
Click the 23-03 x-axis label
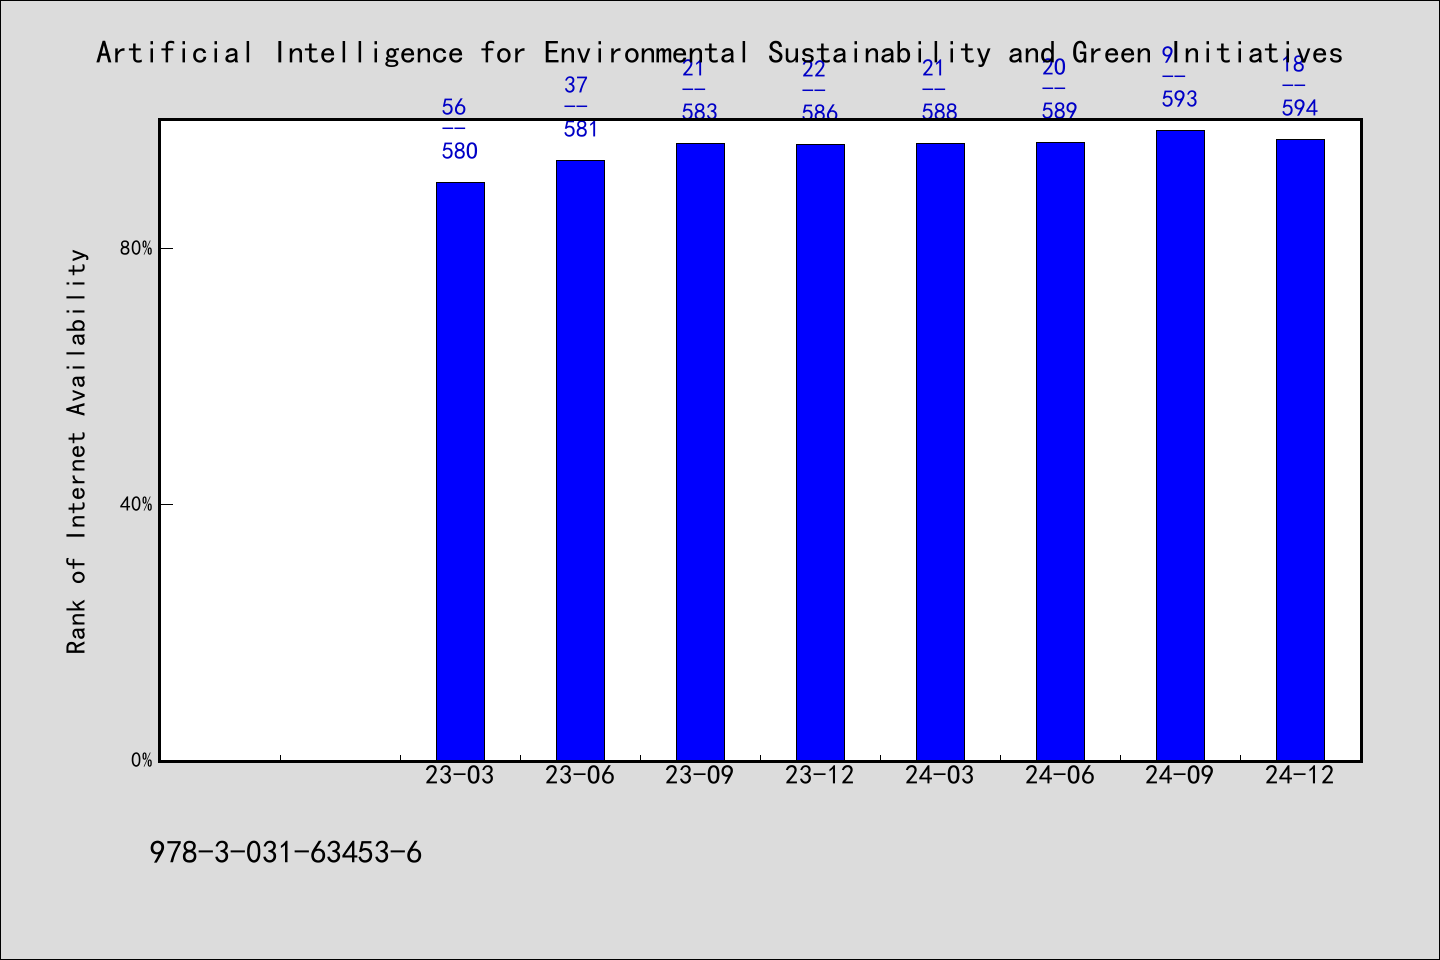460,775
